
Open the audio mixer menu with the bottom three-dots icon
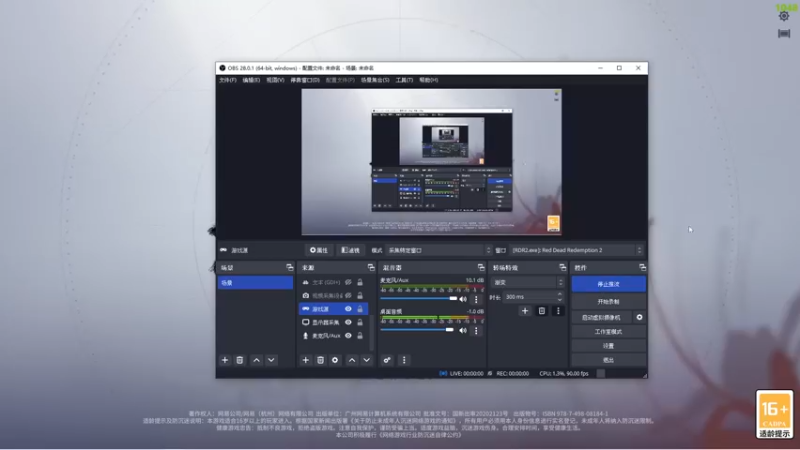(404, 360)
